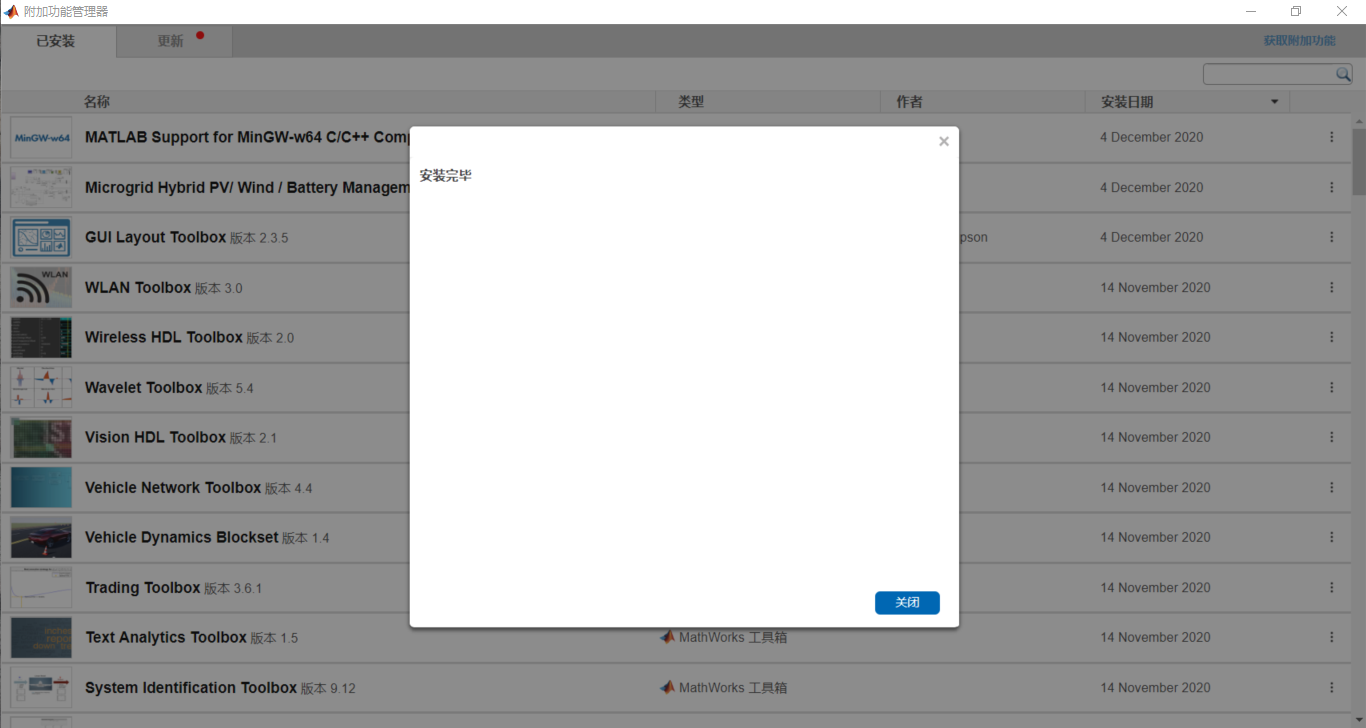Click the sort arrow in 安装日期 column

click(1274, 102)
